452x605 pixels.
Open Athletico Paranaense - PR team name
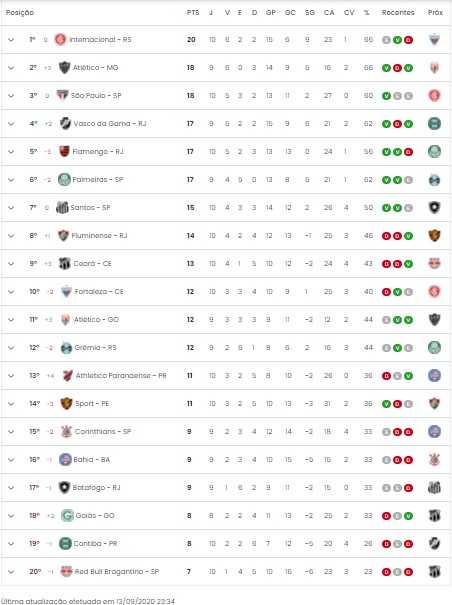tap(121, 375)
